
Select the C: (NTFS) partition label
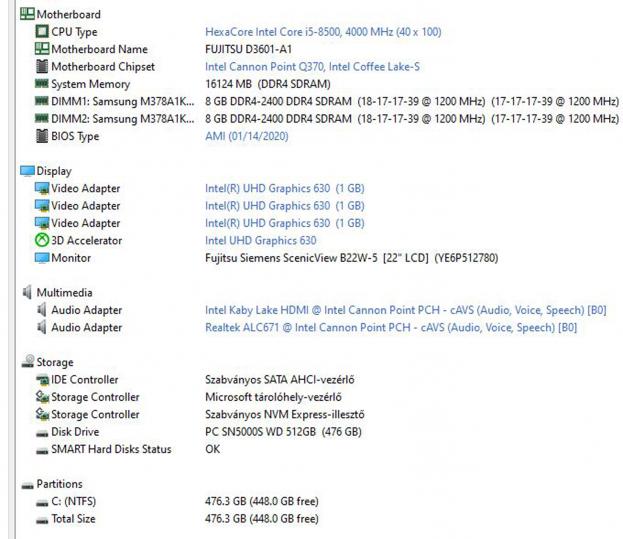point(74,501)
